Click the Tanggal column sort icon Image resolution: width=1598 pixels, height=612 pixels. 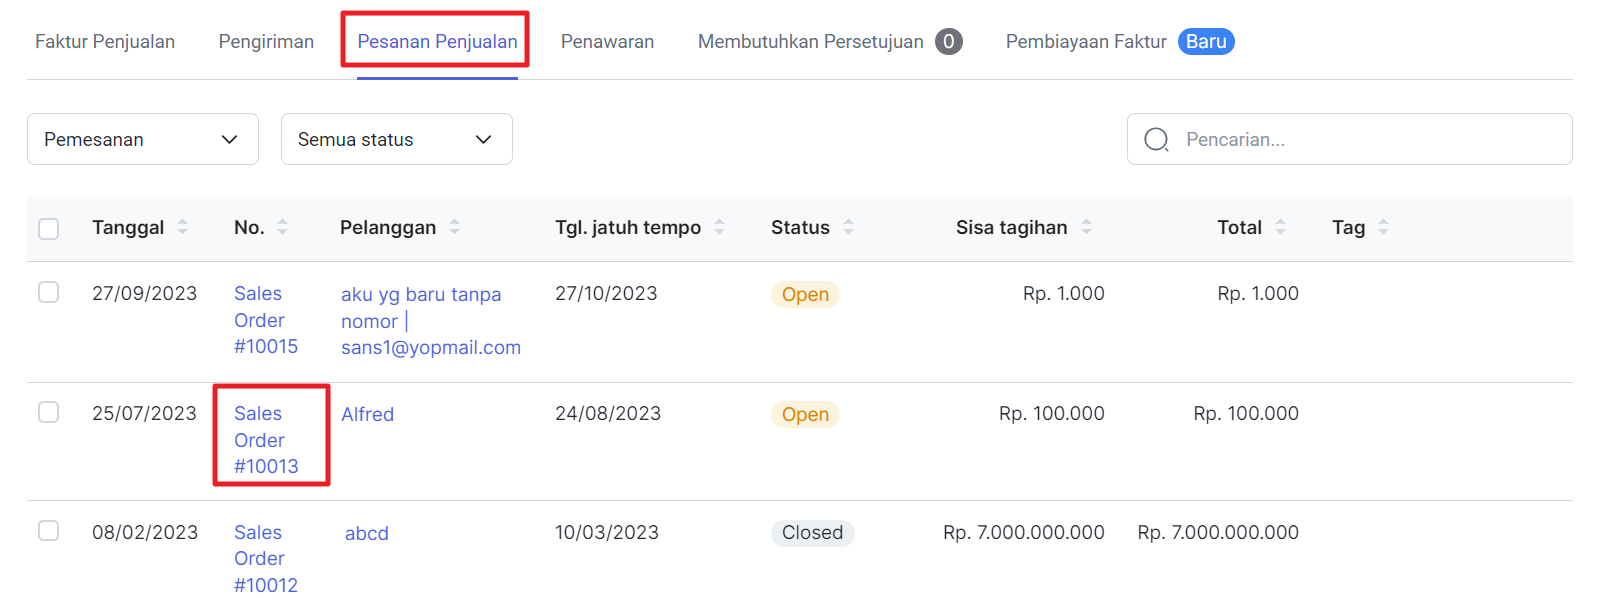pyautogui.click(x=182, y=228)
